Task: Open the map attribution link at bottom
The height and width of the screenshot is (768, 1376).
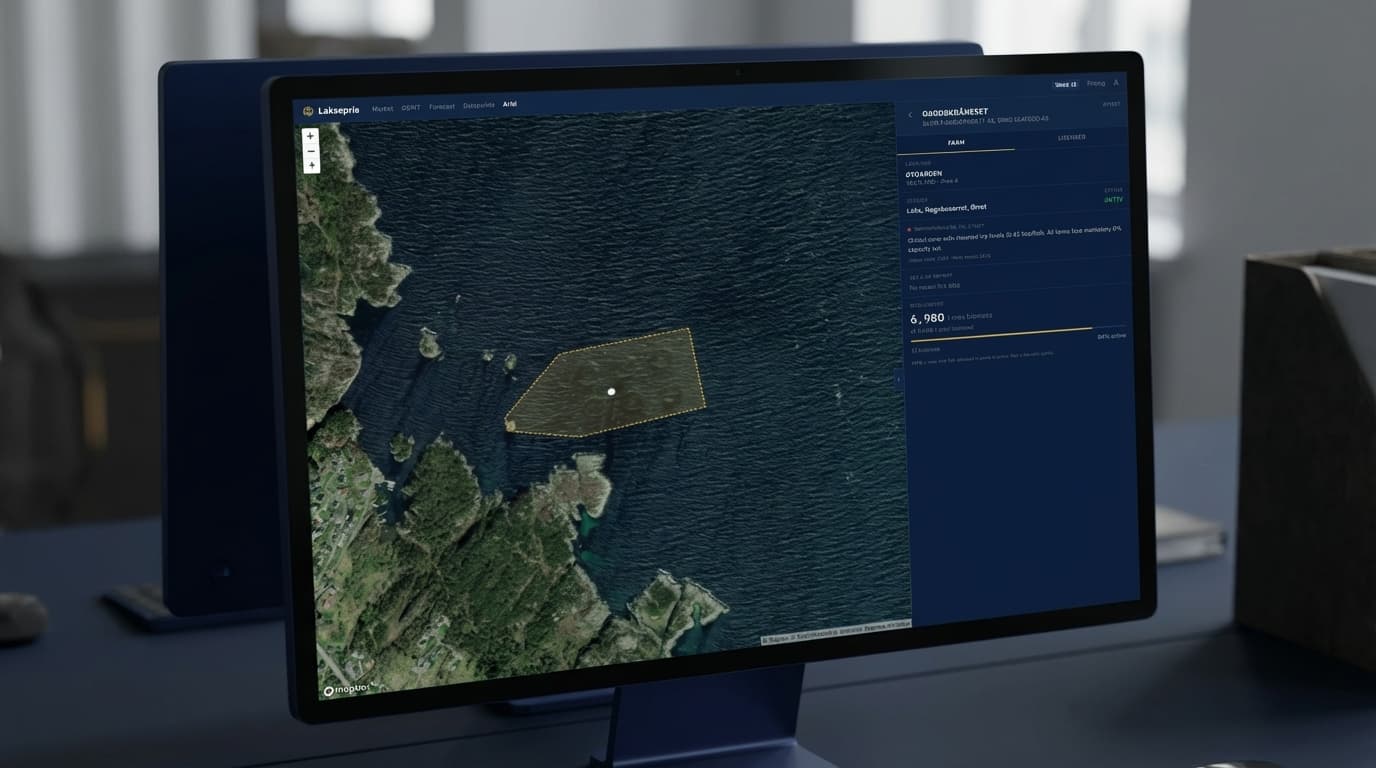Action: pyautogui.click(x=835, y=630)
